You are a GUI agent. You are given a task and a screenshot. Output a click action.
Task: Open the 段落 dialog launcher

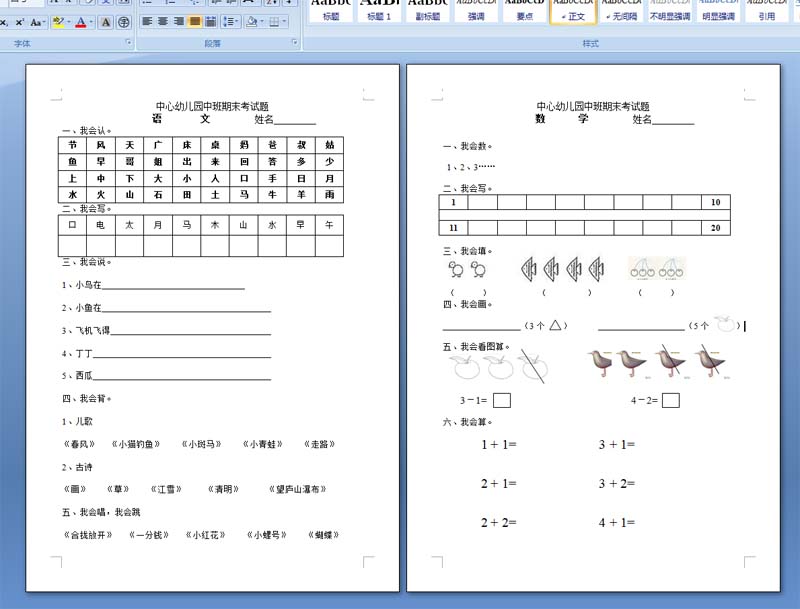coord(294,42)
